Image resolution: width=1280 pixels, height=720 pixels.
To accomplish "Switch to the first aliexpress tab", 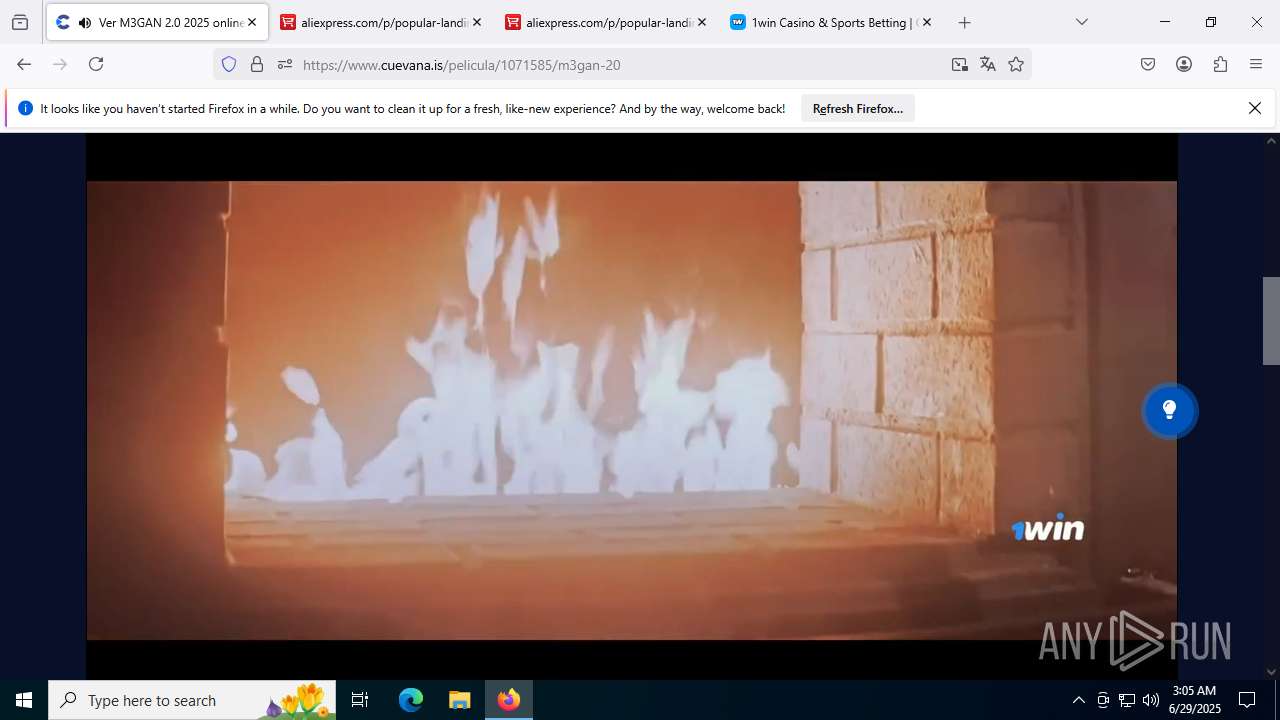I will pyautogui.click(x=382, y=22).
